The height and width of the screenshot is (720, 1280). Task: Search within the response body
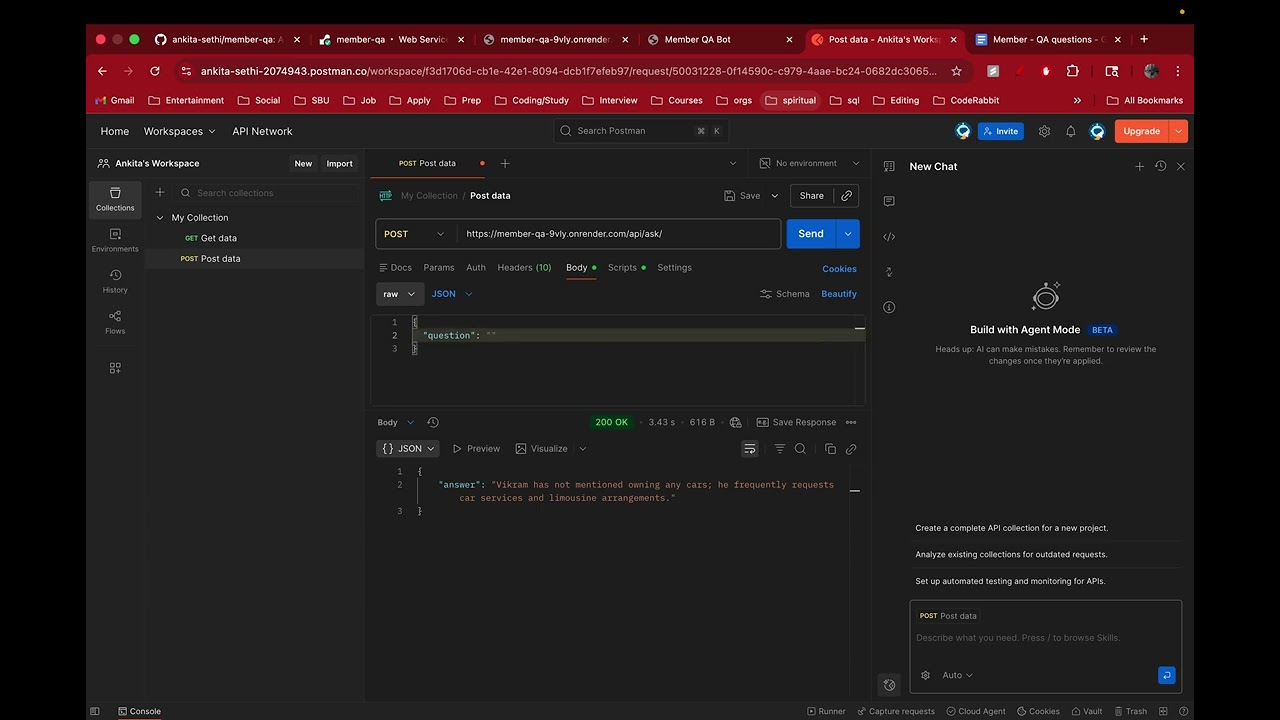800,449
